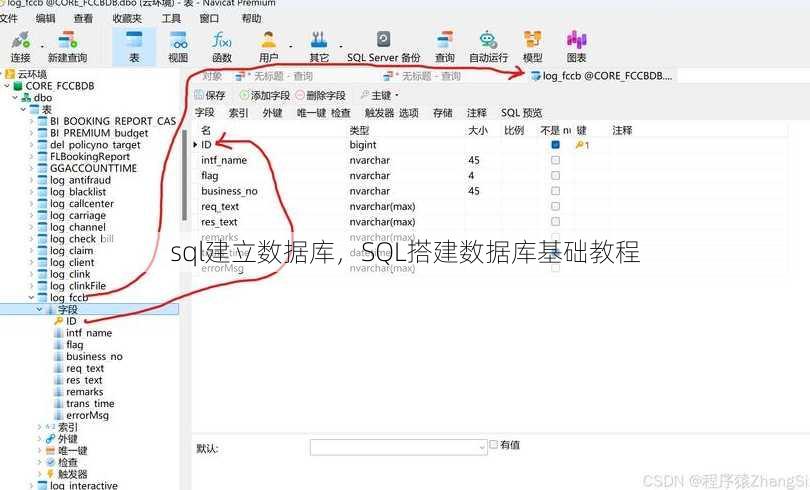Open the 文件 menu
This screenshot has width=810, height=490.
(8, 19)
